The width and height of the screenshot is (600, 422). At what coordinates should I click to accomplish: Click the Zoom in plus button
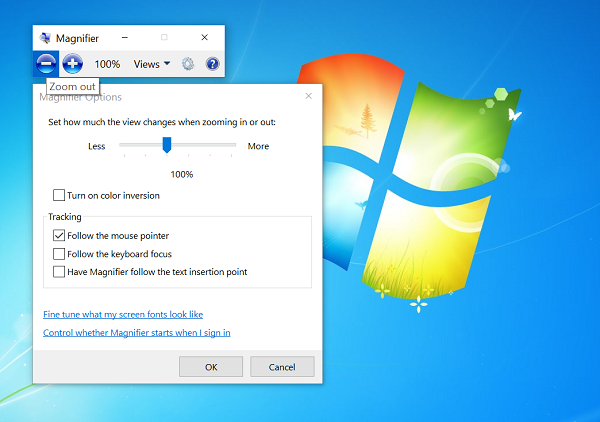pos(72,64)
